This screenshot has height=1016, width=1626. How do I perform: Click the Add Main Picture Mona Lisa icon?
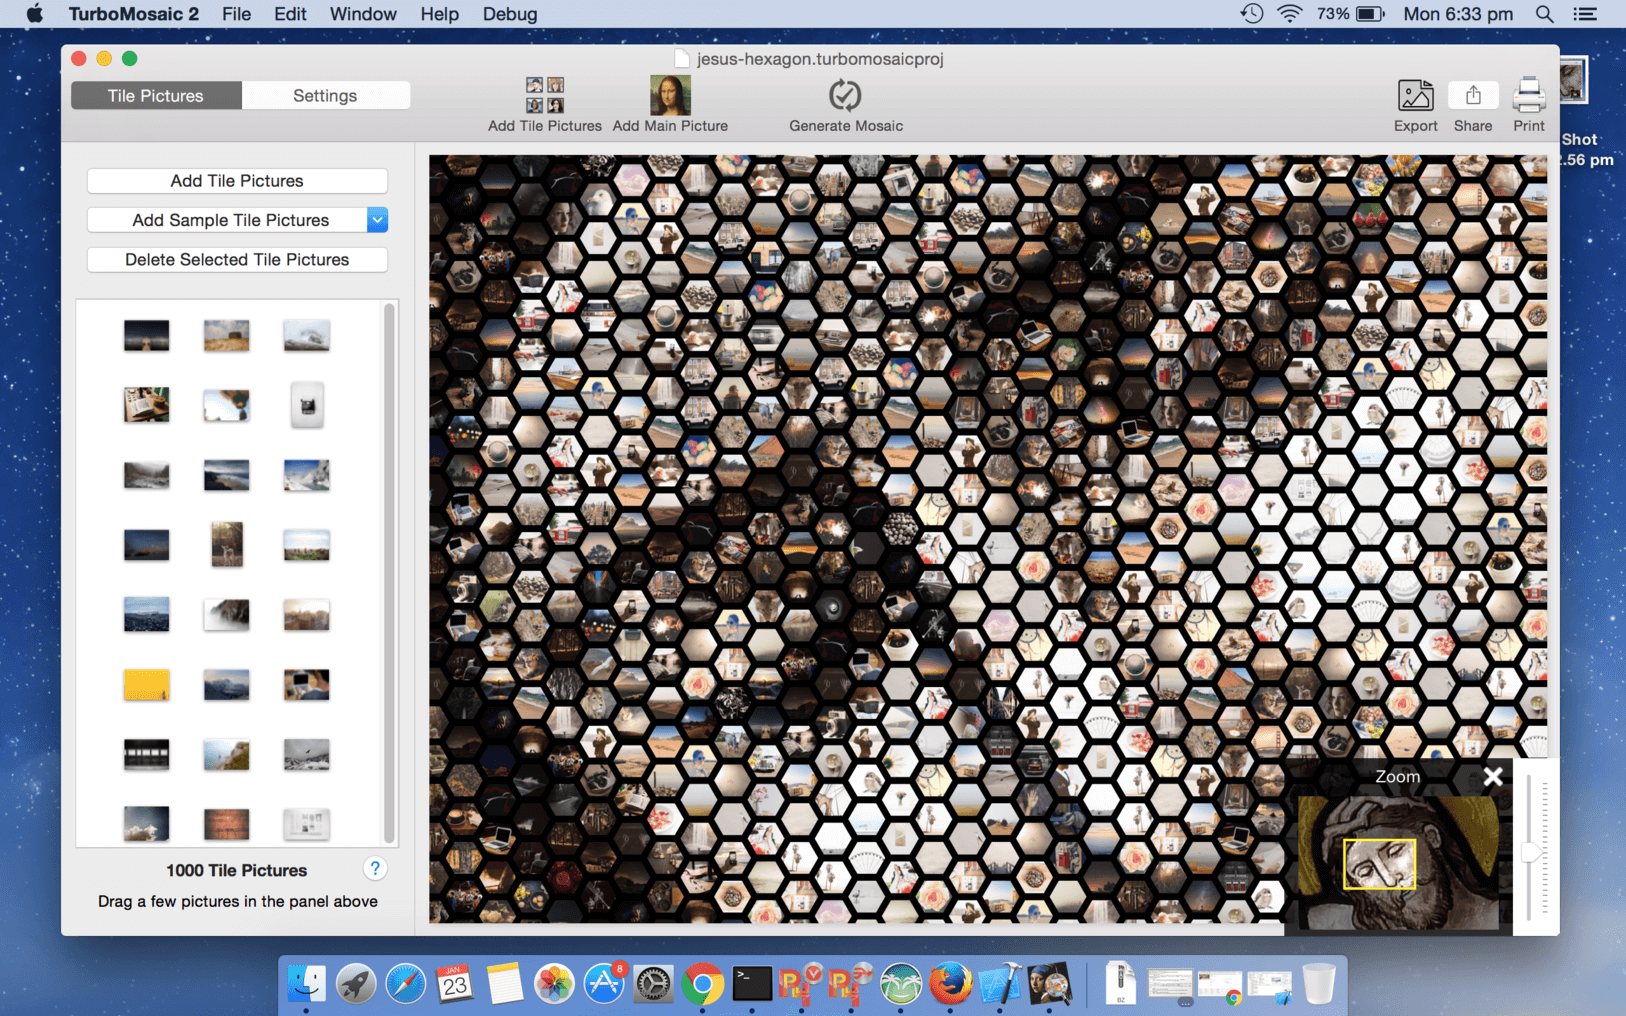[x=670, y=95]
